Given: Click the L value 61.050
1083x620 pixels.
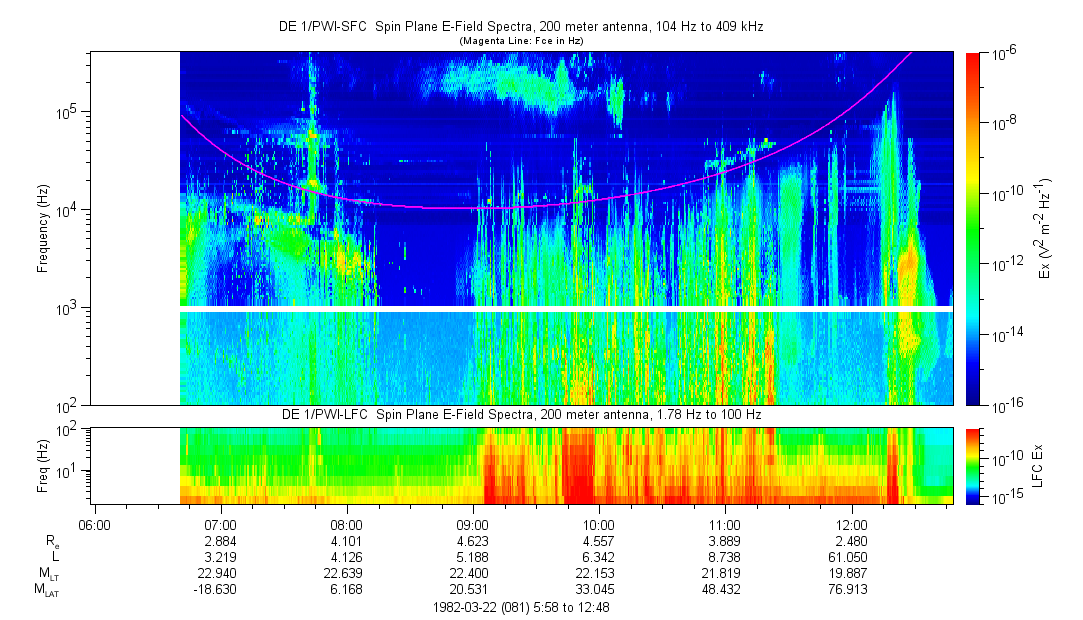Looking at the screenshot, I should tap(851, 556).
